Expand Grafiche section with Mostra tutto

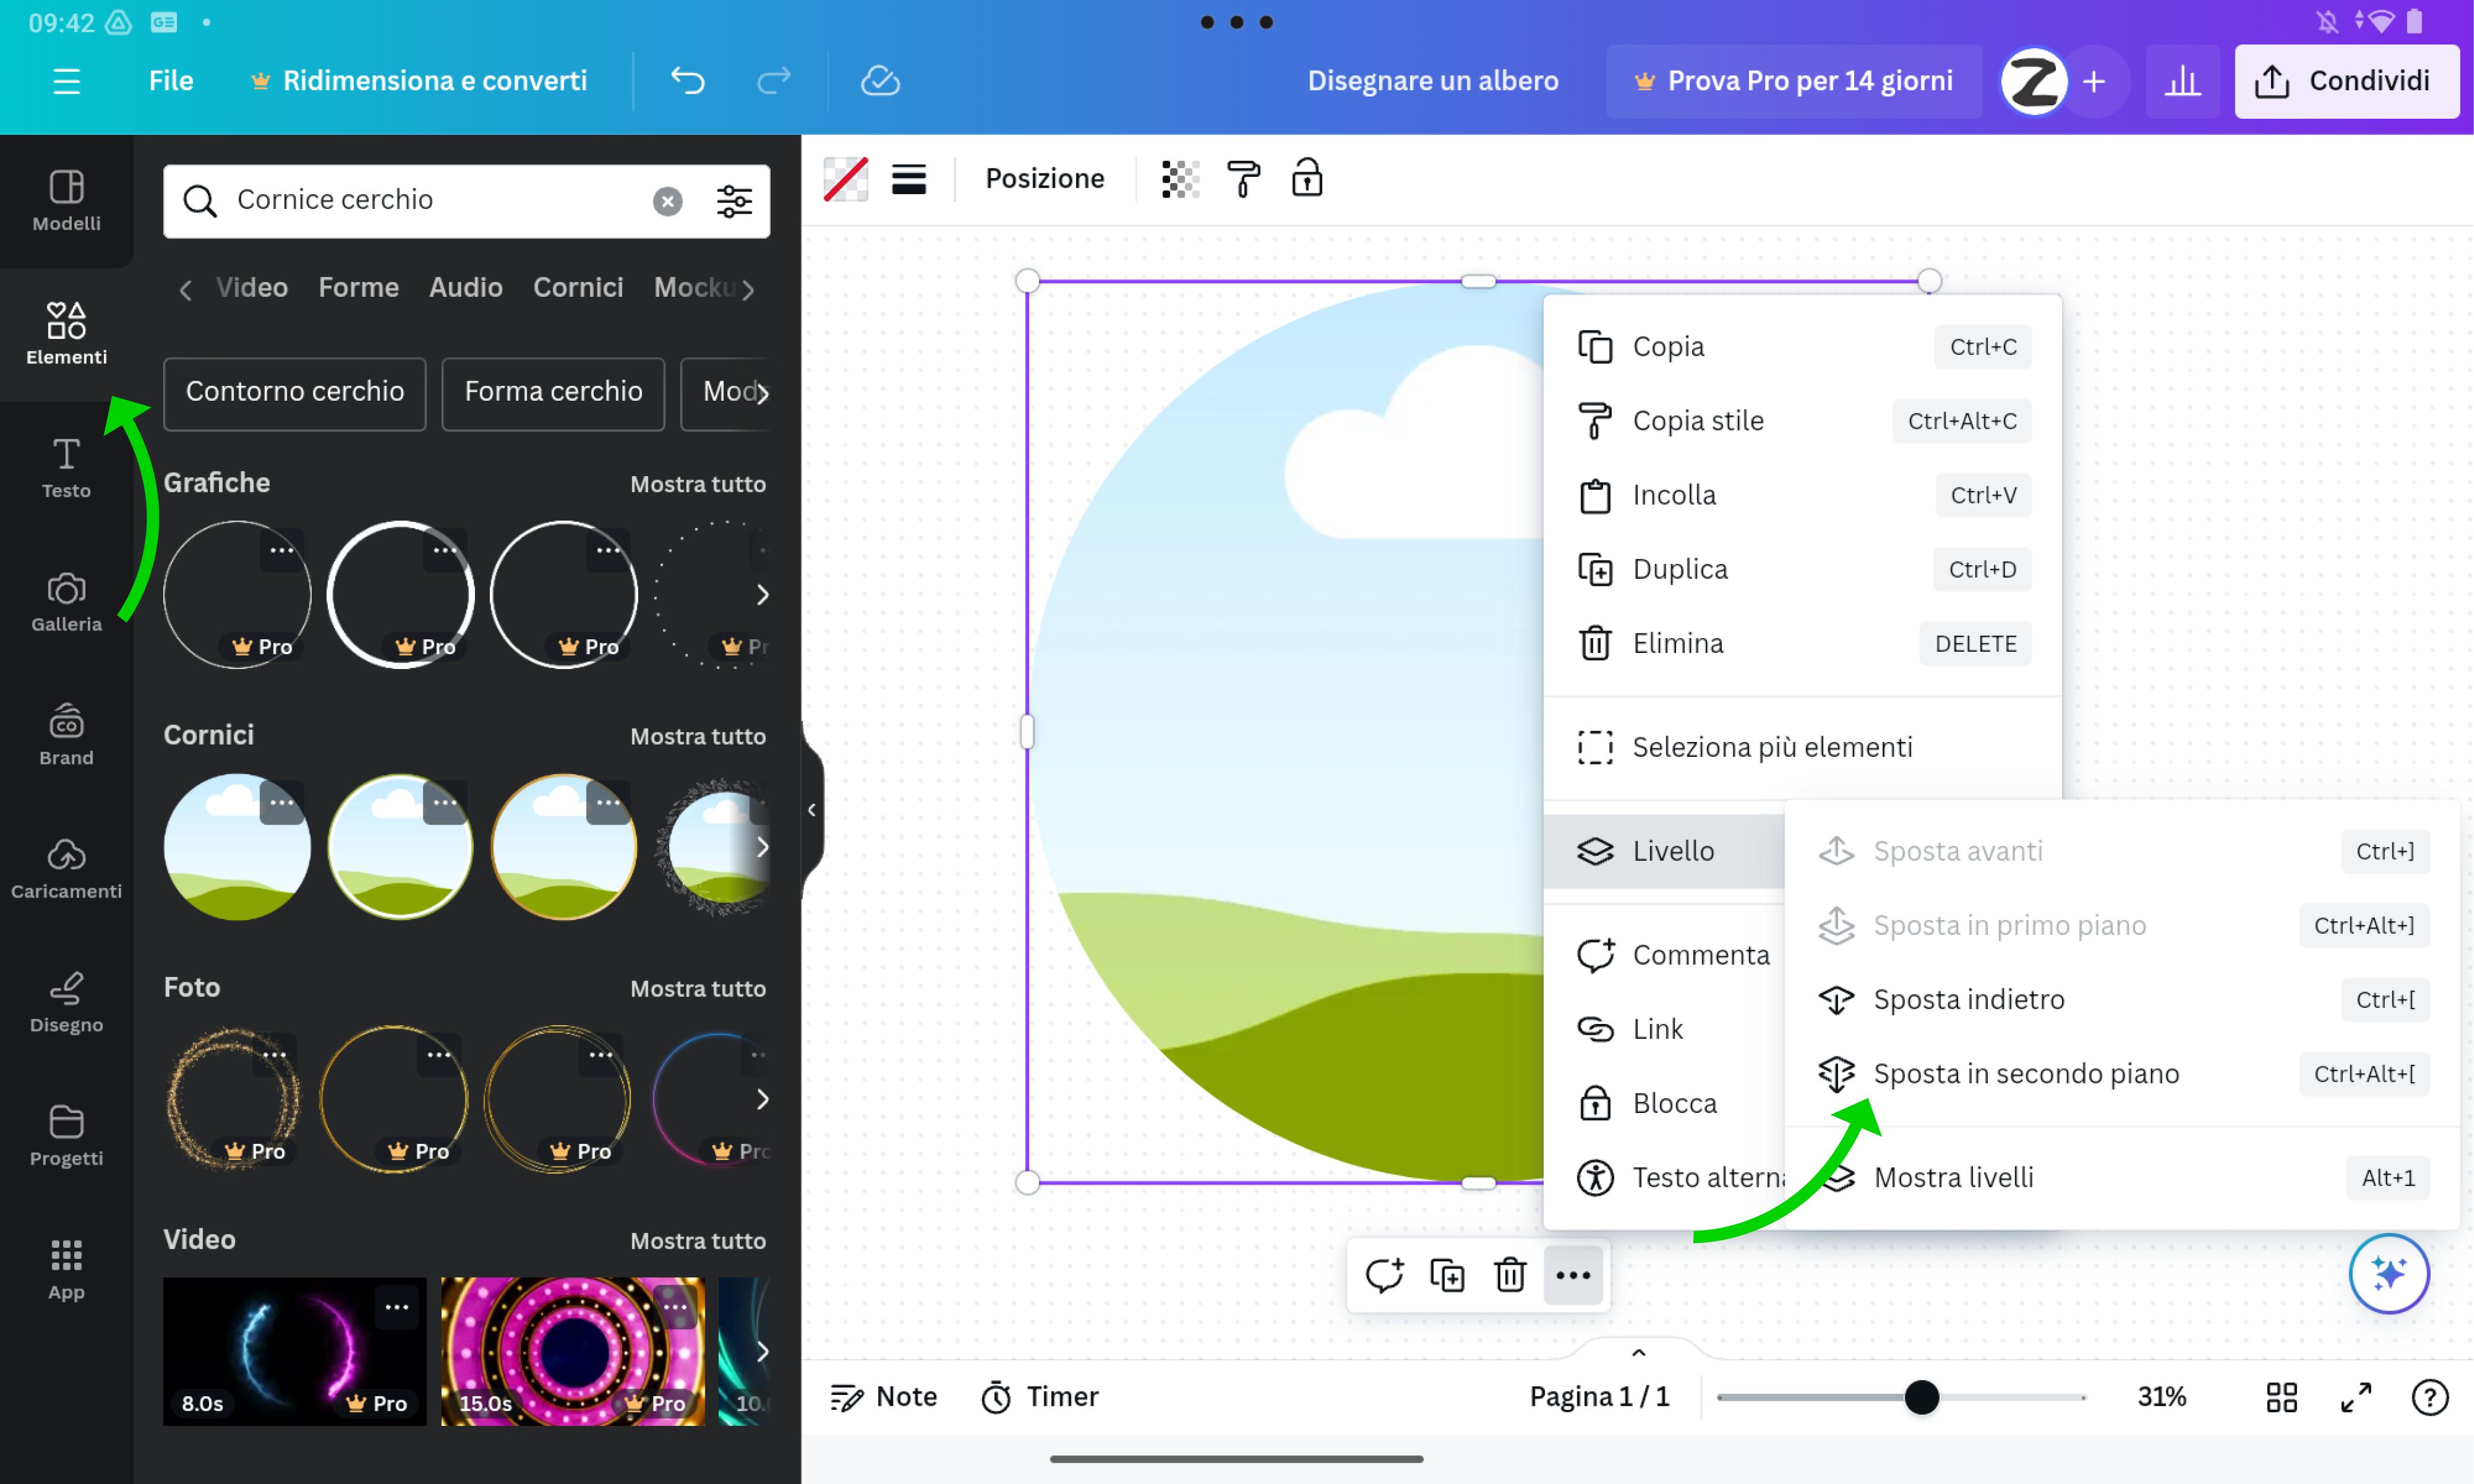tap(698, 482)
